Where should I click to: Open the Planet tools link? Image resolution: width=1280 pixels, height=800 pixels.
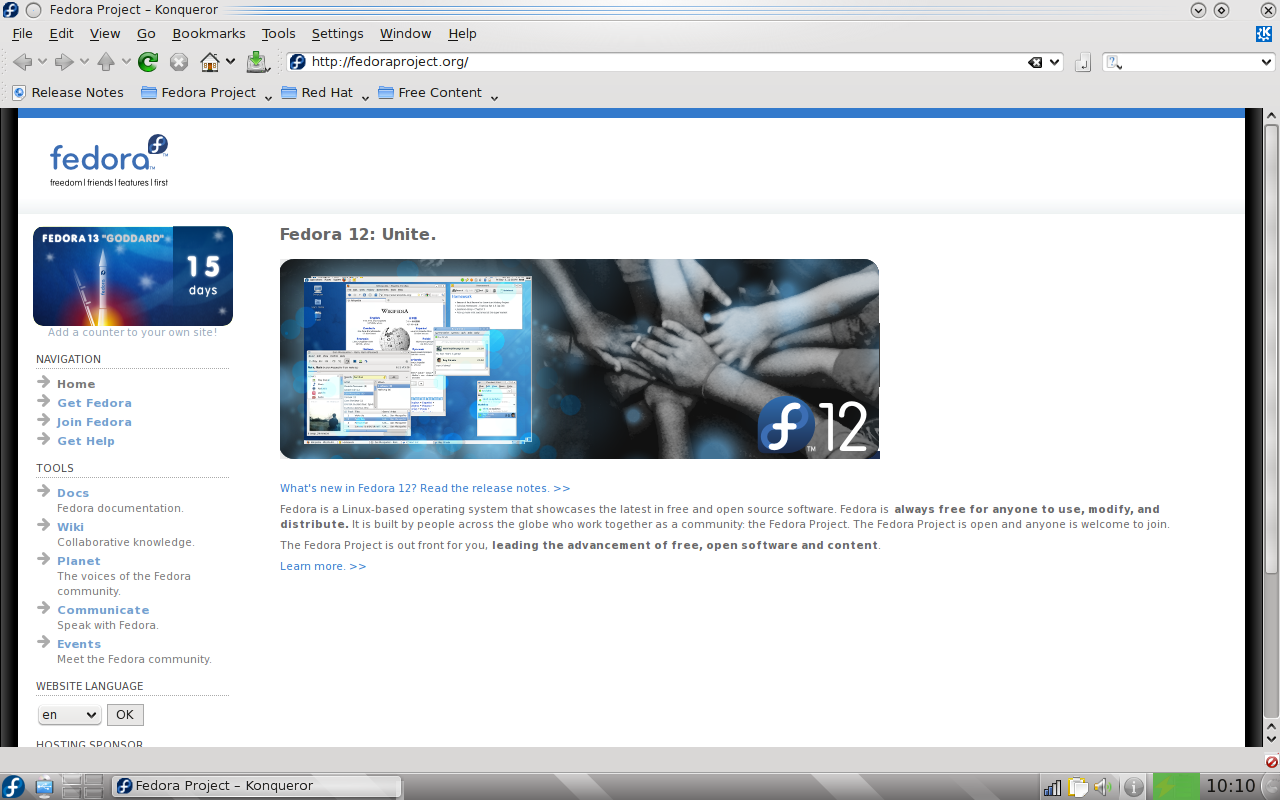point(79,561)
